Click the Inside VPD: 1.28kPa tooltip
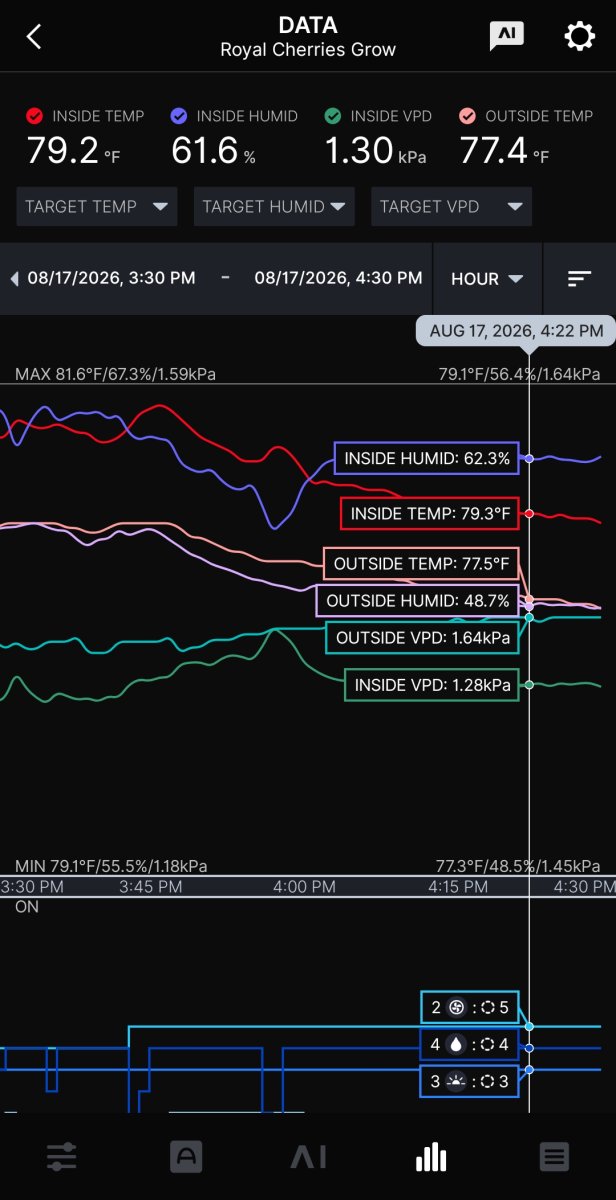The height and width of the screenshot is (1200, 616). (x=432, y=685)
